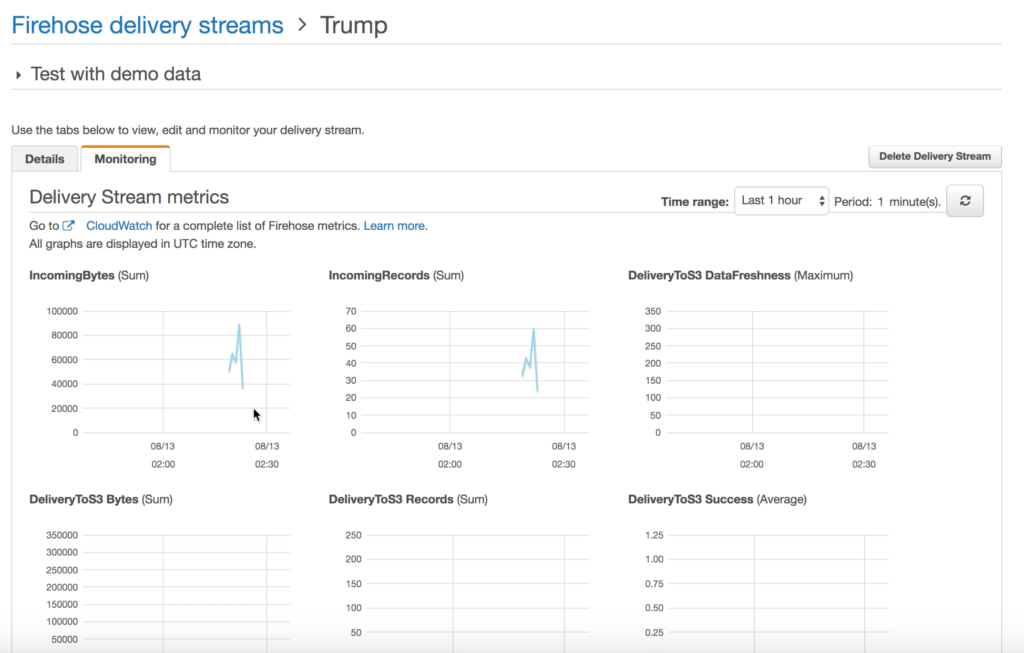Select the Monitoring tab
1024x653 pixels.
(x=125, y=159)
